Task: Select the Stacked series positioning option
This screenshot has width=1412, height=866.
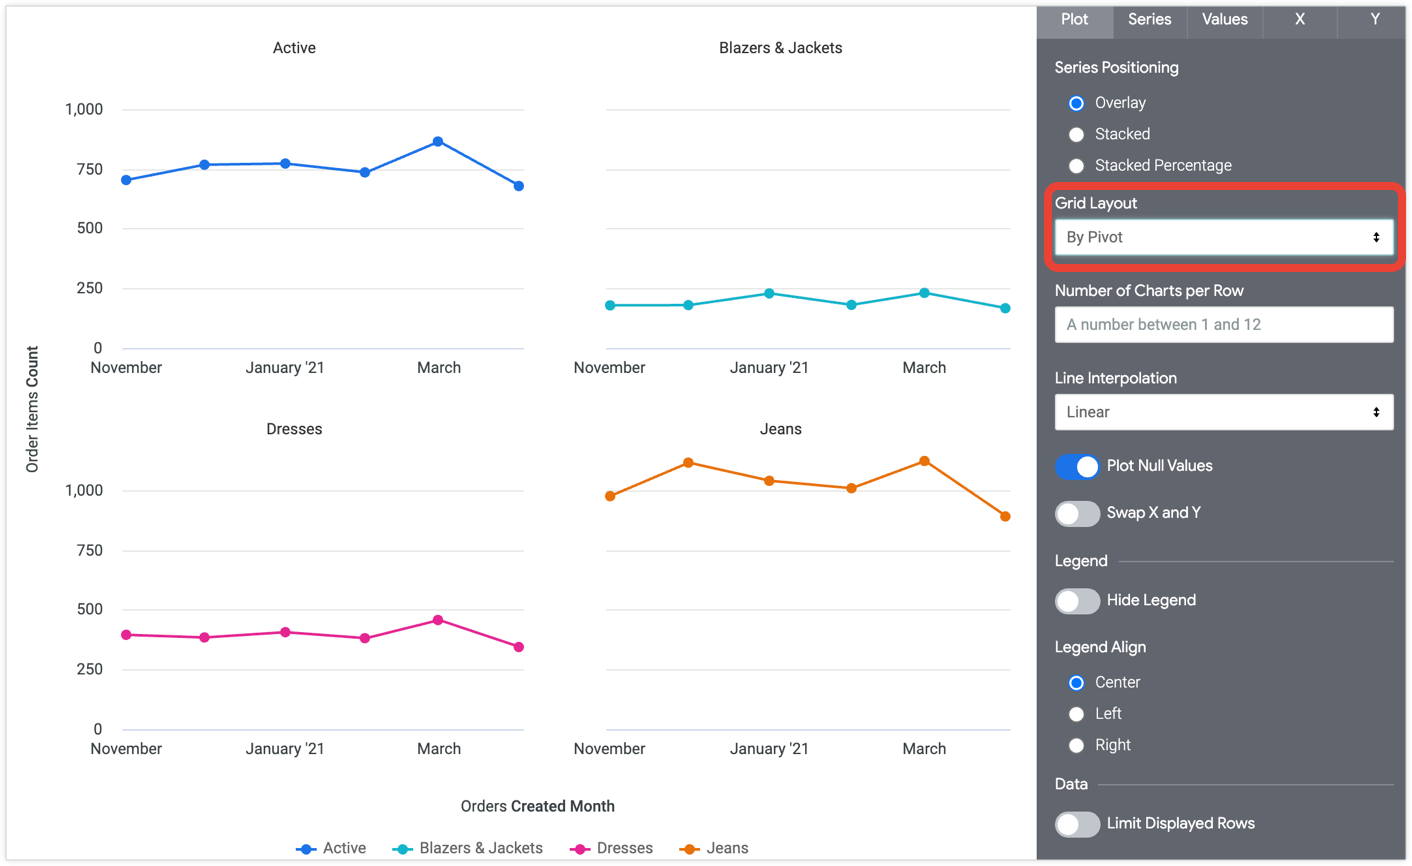Action: (x=1076, y=134)
